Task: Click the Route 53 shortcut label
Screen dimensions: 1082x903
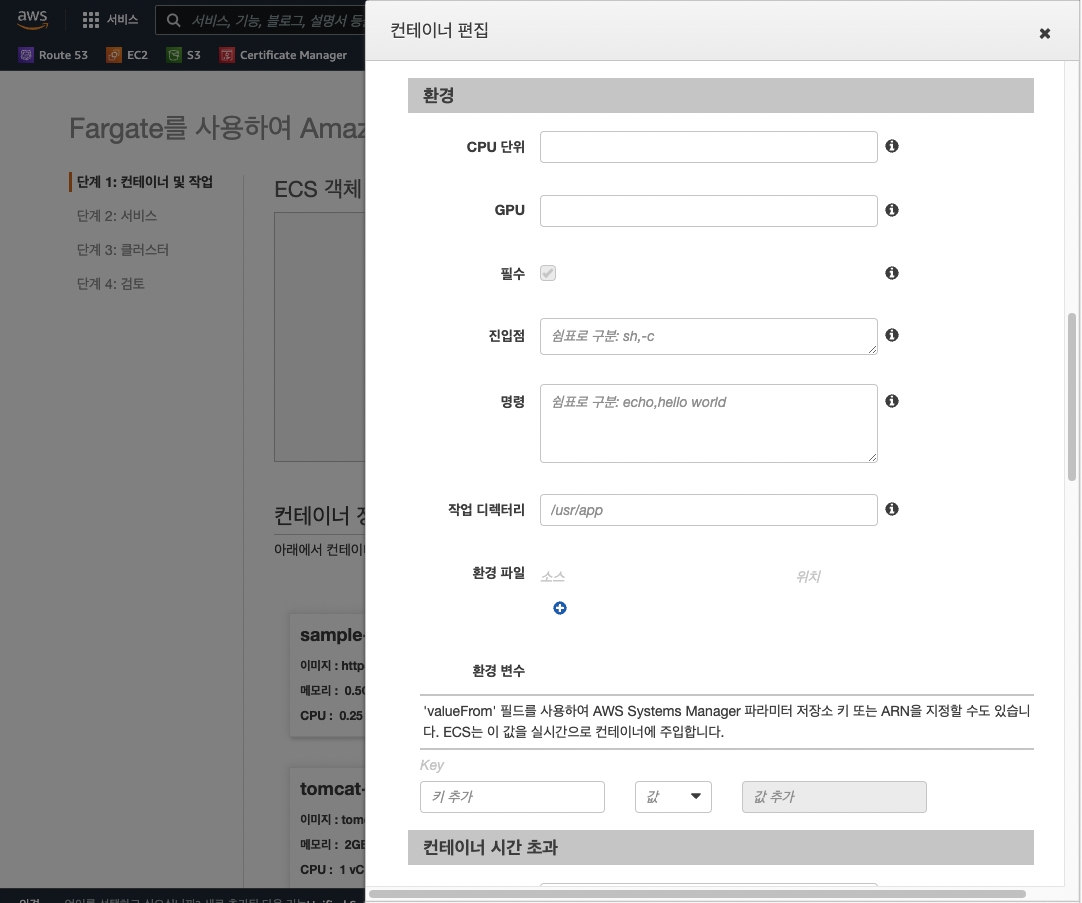Action: tap(63, 55)
